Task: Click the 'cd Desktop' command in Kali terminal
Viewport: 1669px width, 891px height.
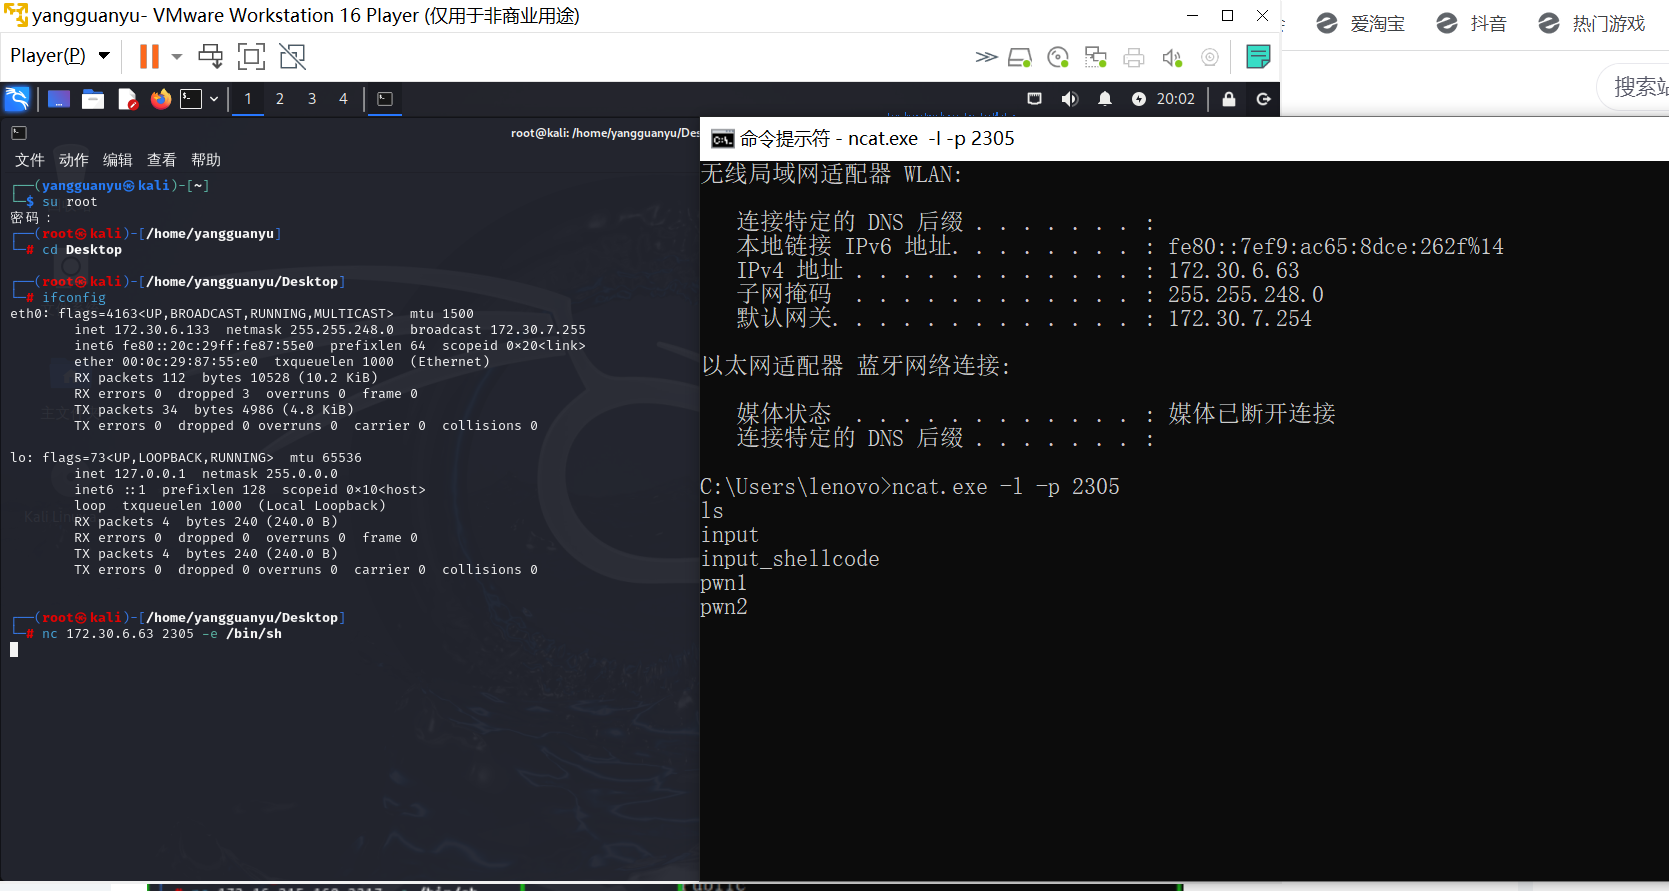Action: coord(82,250)
